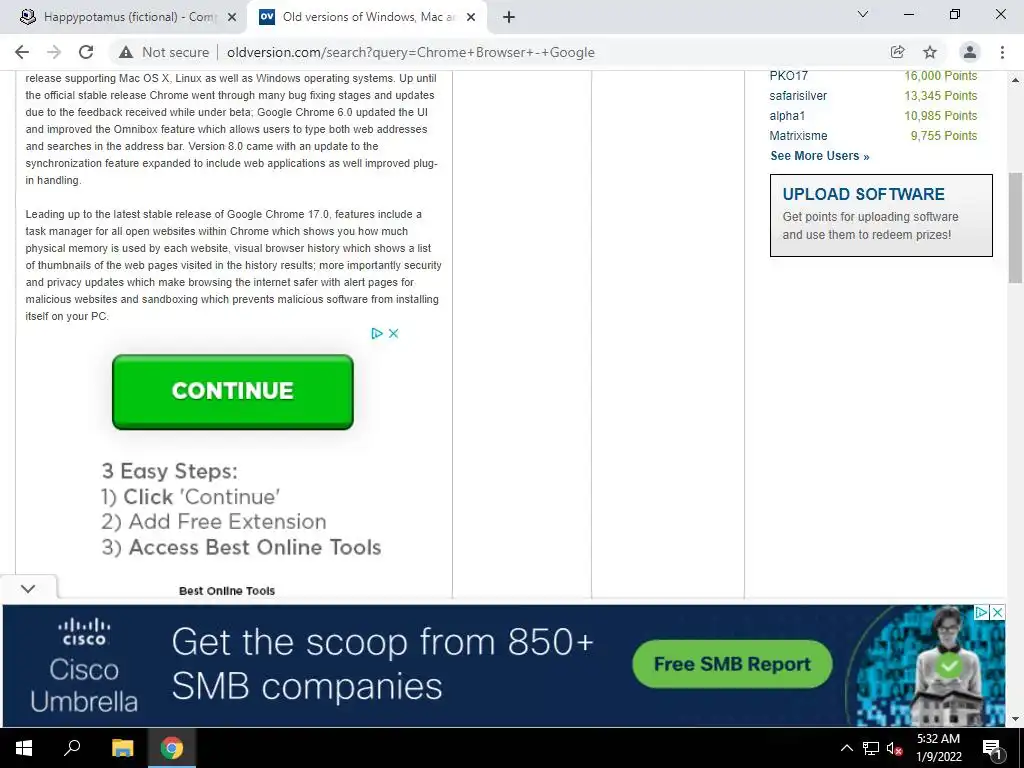Click the Get the scoop headline text
The height and width of the screenshot is (768, 1024).
coord(383,664)
